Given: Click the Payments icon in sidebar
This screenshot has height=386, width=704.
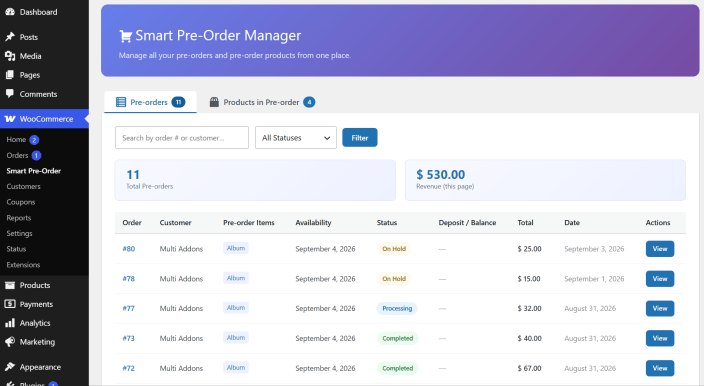Looking at the screenshot, I should tap(10, 304).
